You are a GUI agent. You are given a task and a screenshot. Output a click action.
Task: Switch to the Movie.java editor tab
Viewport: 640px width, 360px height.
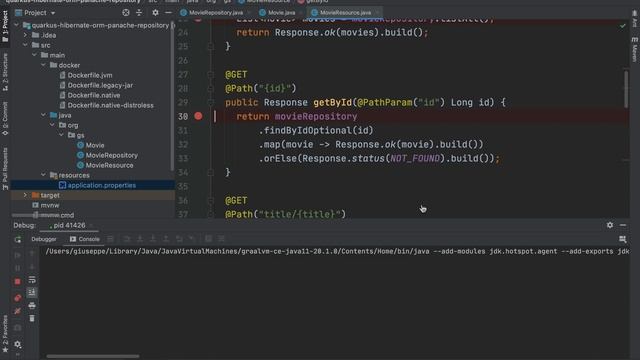click(x=281, y=13)
